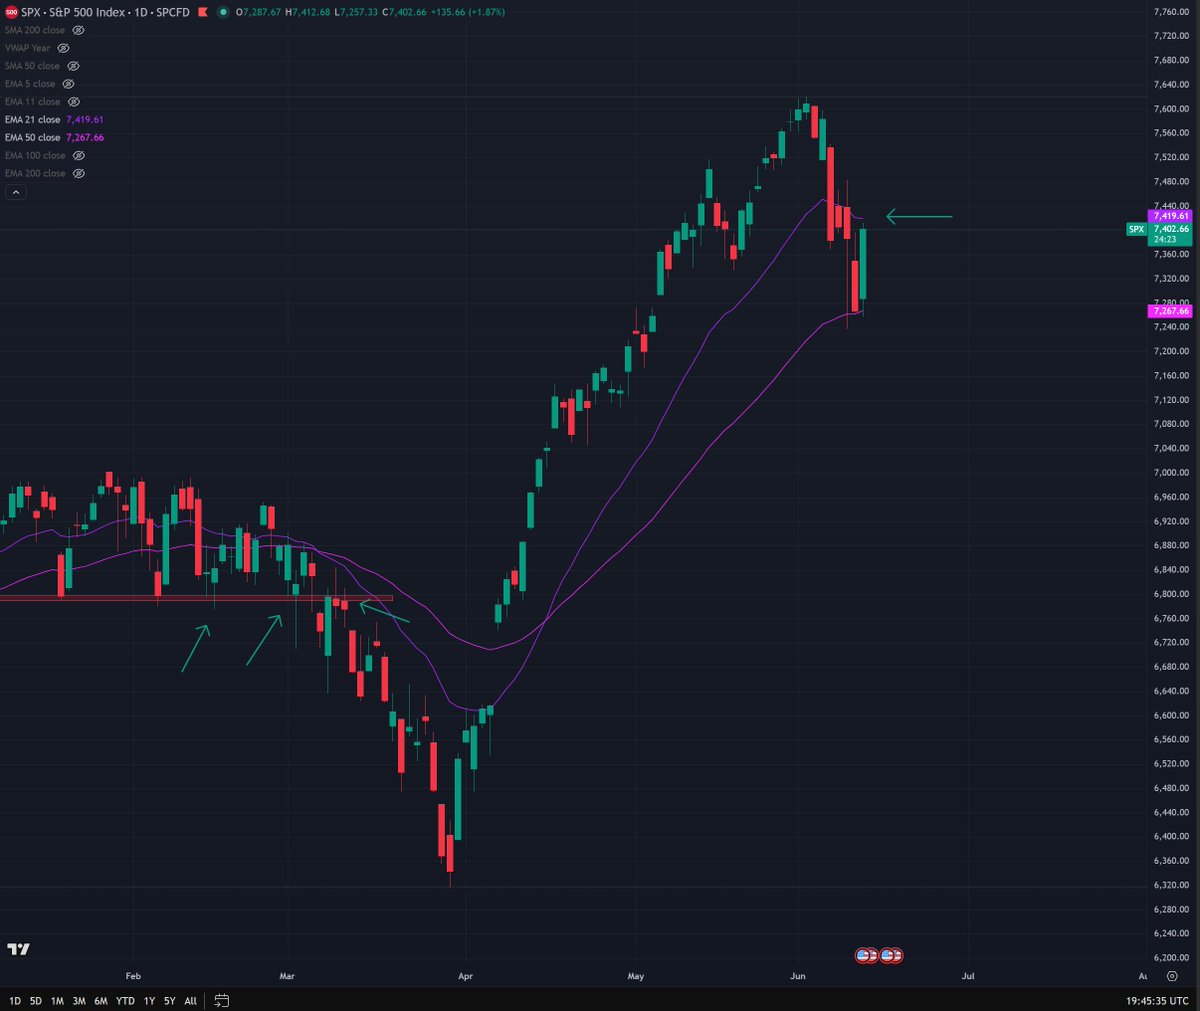Click the SPX 500 symbol logo
This screenshot has width=1200, height=1011.
click(x=12, y=12)
